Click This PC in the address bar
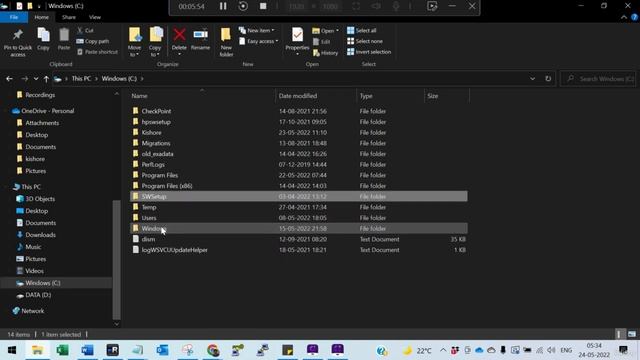Screen dimensions: 640x360 click(x=81, y=79)
